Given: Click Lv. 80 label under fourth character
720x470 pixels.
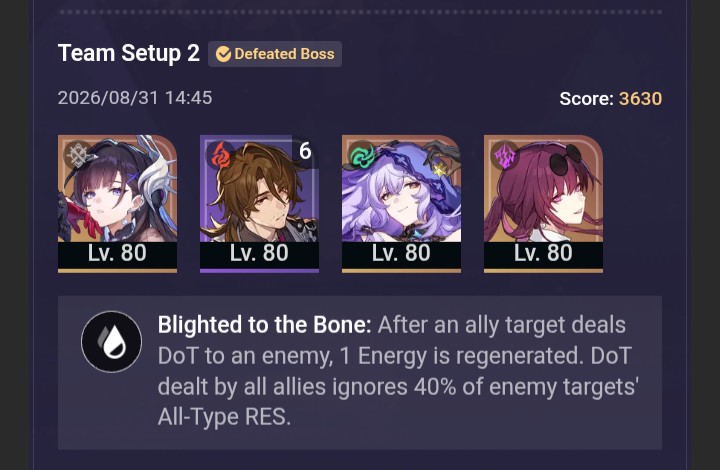Looking at the screenshot, I should click(x=543, y=253).
